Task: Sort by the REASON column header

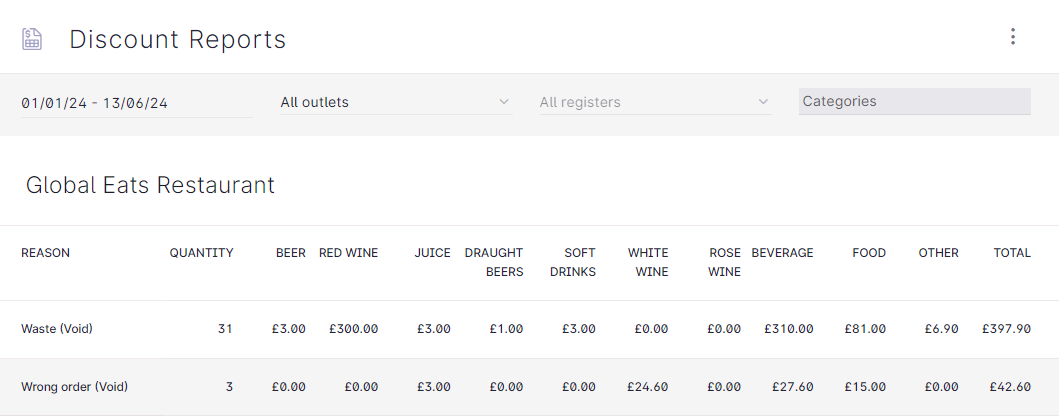Action: [x=45, y=253]
